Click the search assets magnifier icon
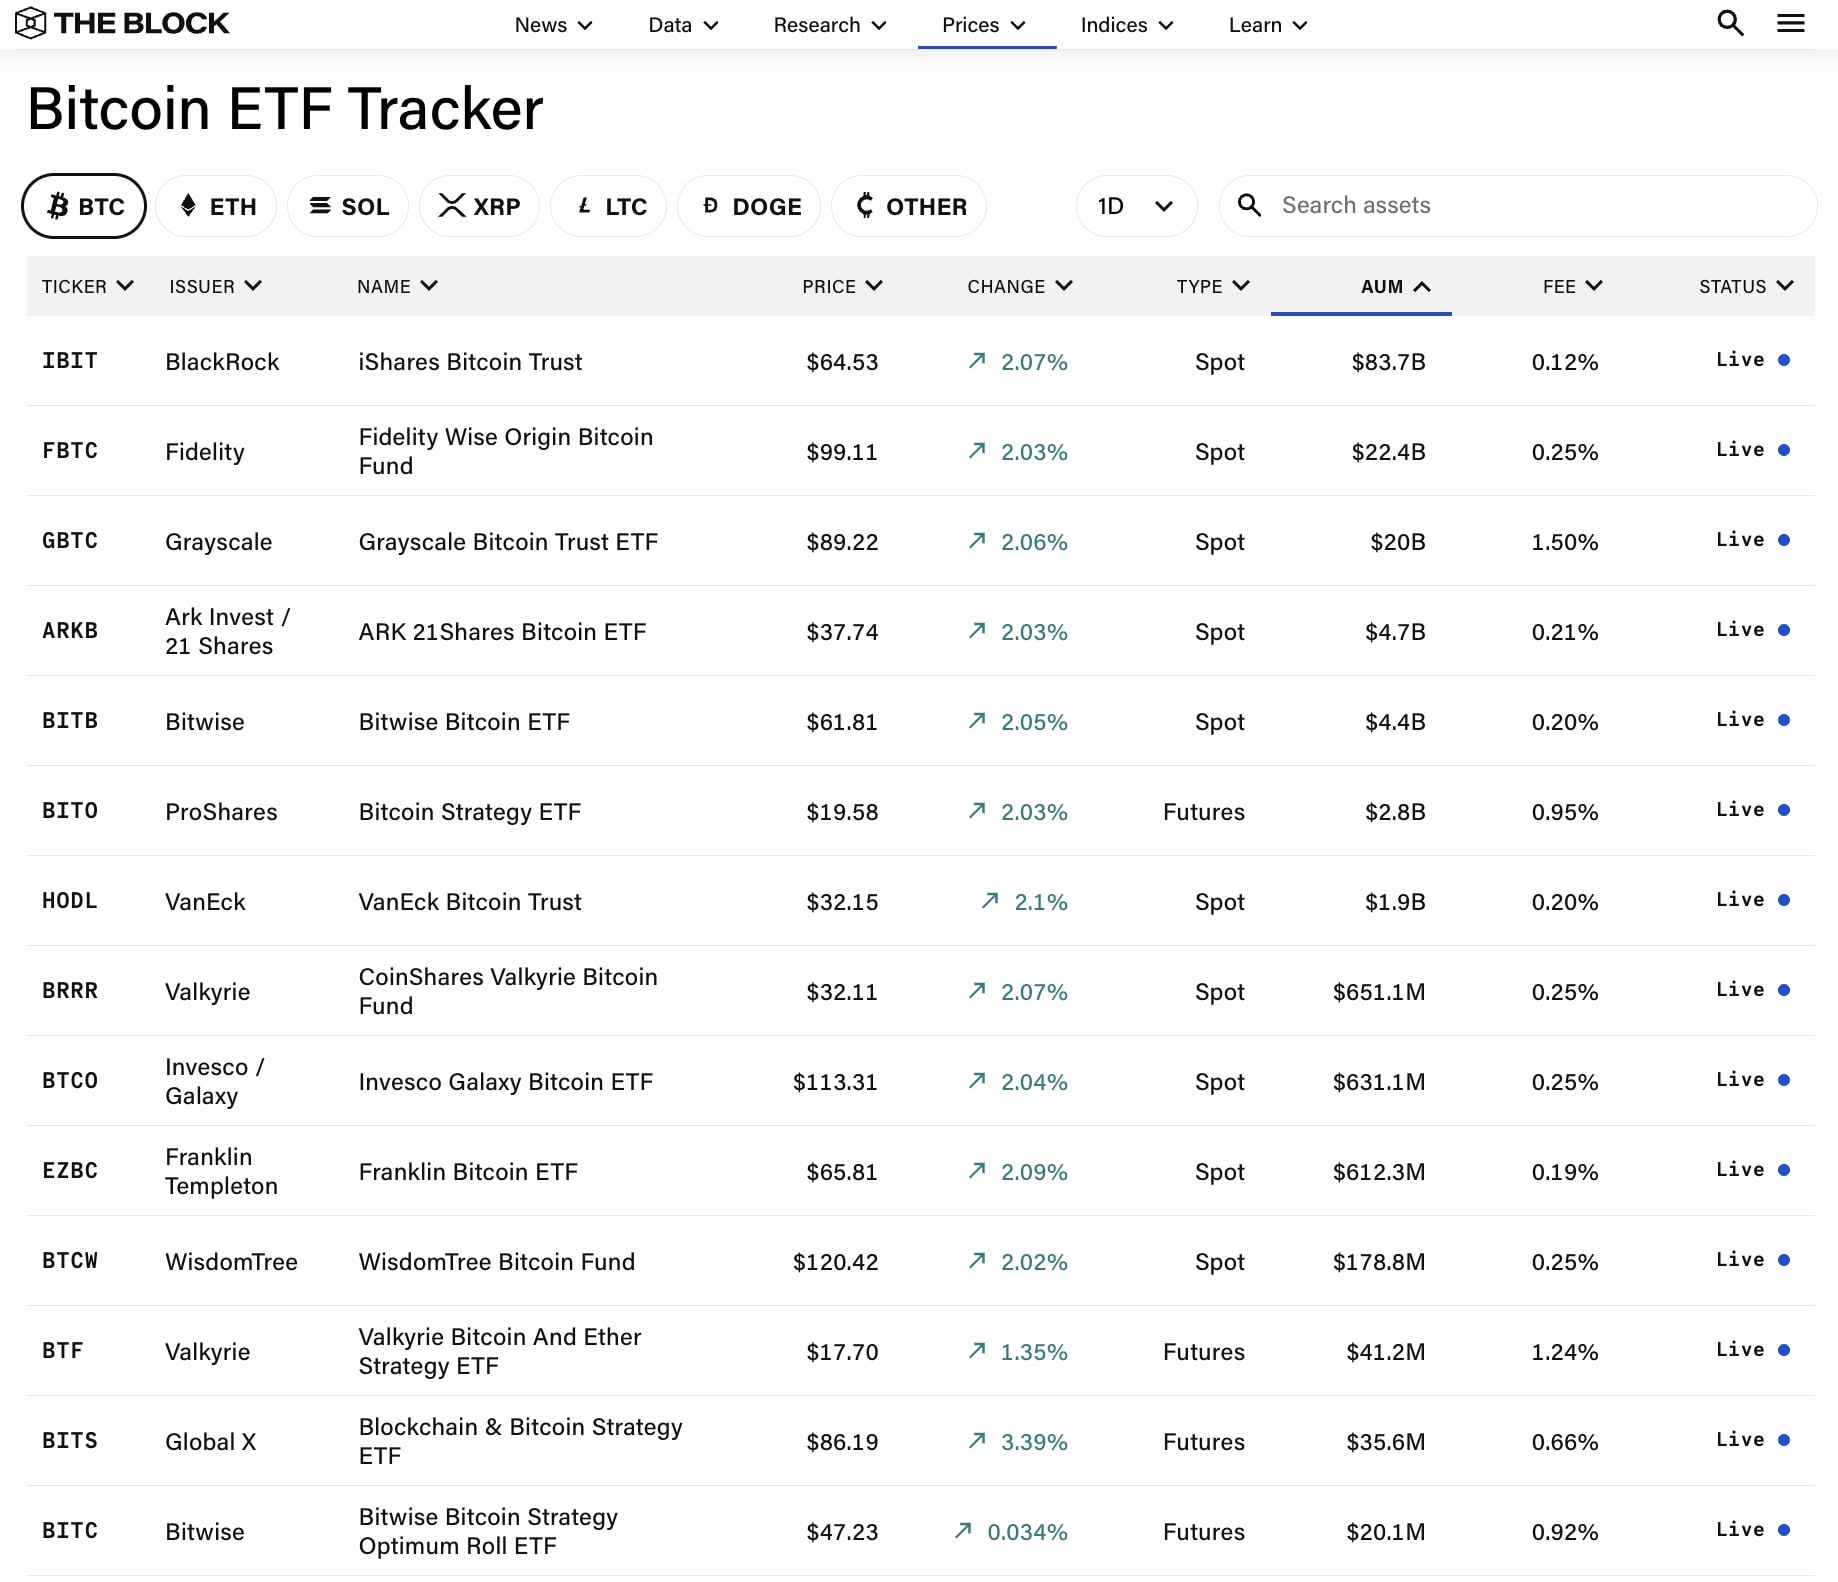 [x=1249, y=205]
